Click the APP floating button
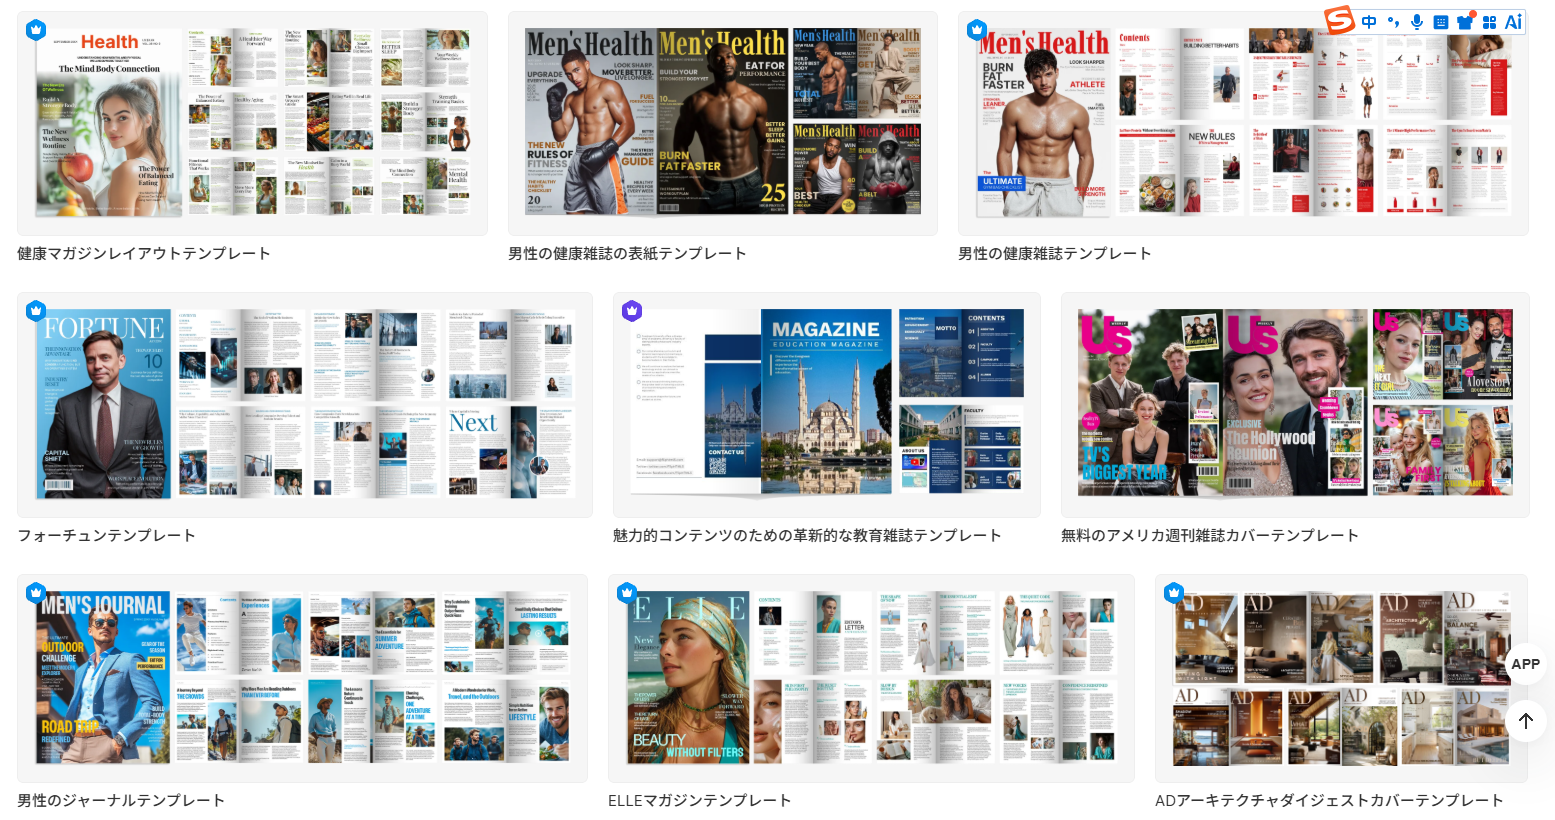Screen dimensions: 1555x820 (x=1525, y=664)
